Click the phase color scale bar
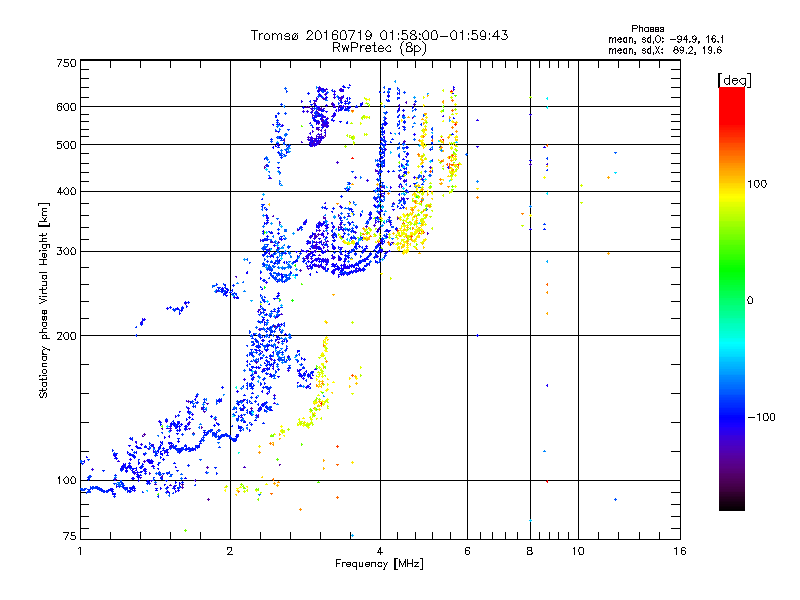The width and height of the screenshot is (800, 600). click(732, 299)
